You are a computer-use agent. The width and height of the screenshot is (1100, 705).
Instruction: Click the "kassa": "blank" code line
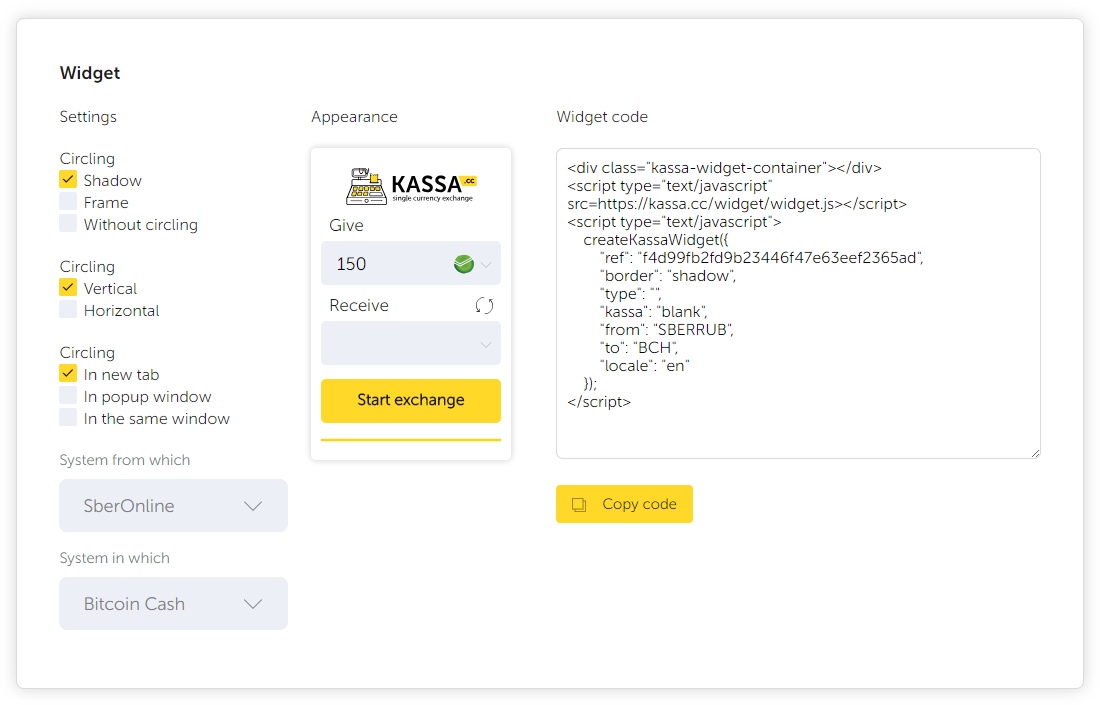point(654,312)
